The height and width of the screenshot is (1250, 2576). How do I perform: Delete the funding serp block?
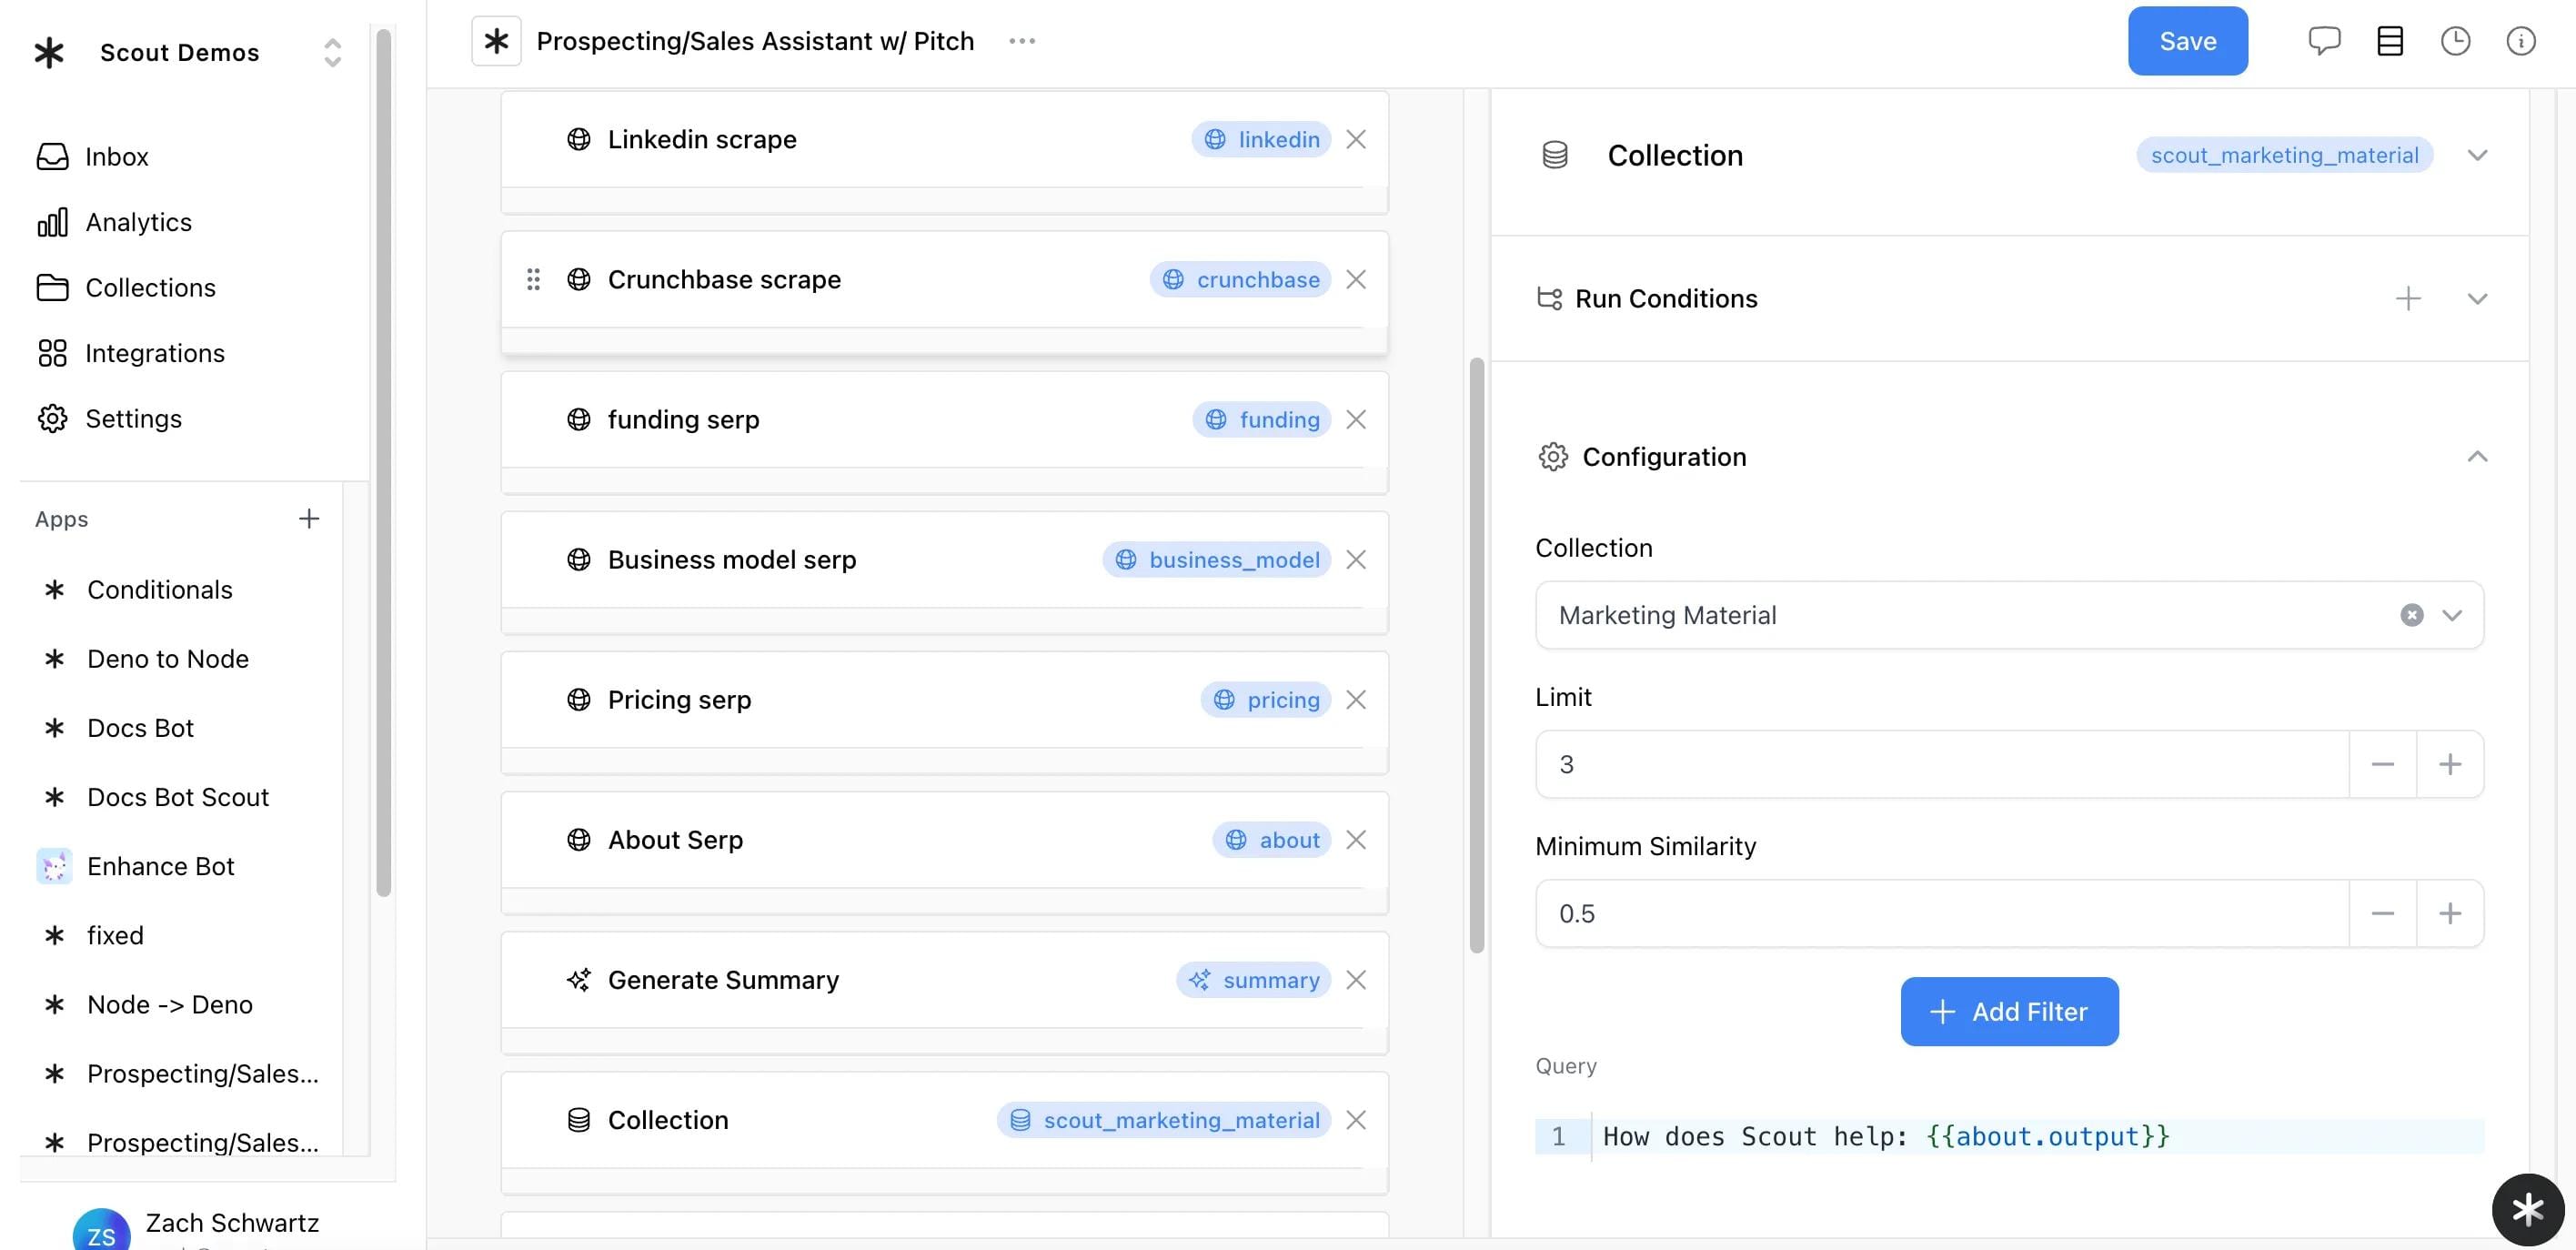click(1356, 419)
